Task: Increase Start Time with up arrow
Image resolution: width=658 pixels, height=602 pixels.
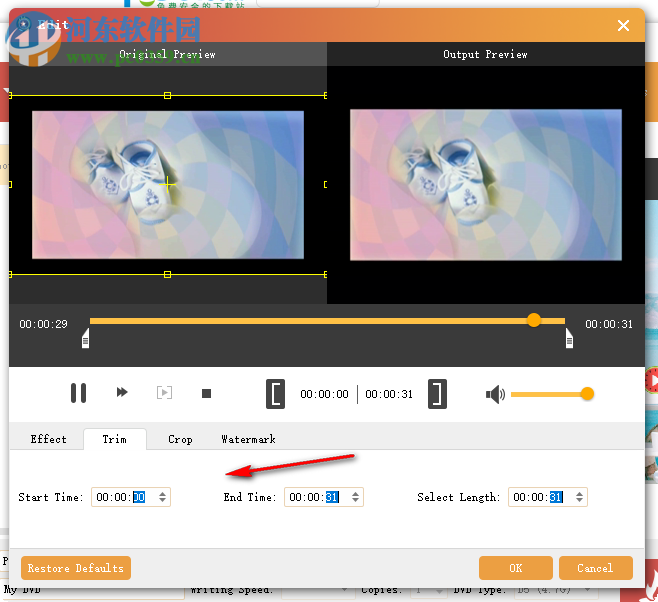Action: (163, 494)
